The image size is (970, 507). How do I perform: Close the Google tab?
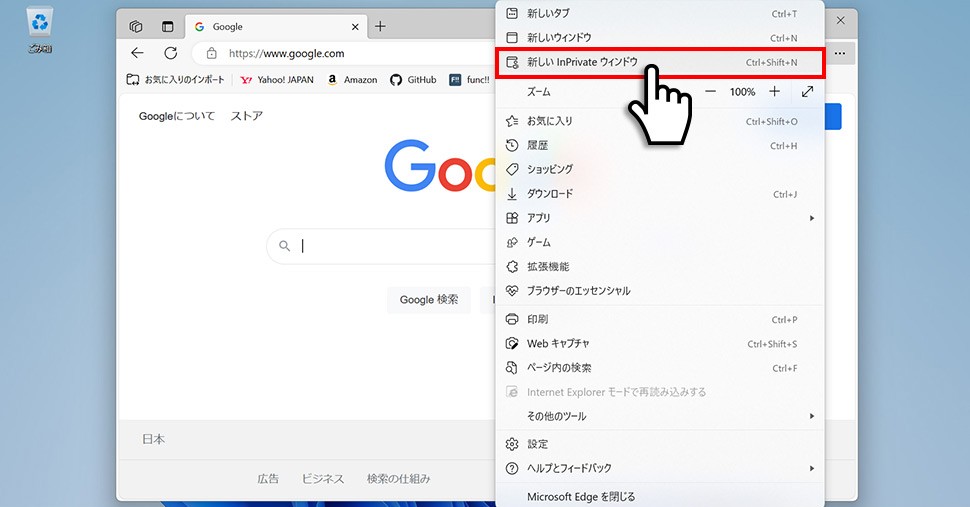(x=355, y=27)
